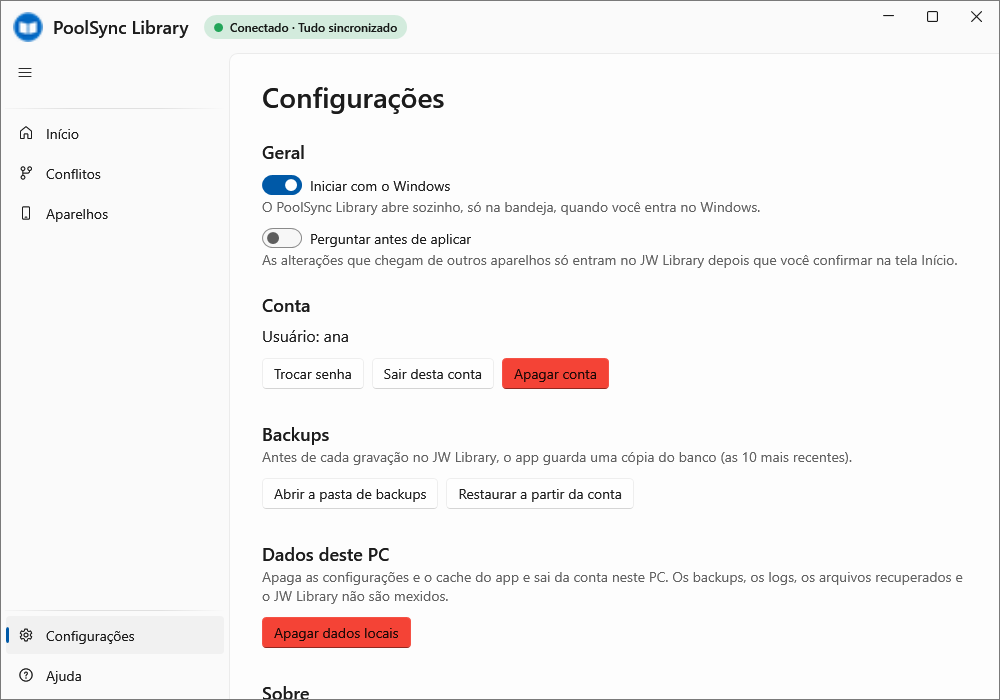The width and height of the screenshot is (1000, 700).
Task: Click the Trocar senha button
Action: pyautogui.click(x=312, y=374)
